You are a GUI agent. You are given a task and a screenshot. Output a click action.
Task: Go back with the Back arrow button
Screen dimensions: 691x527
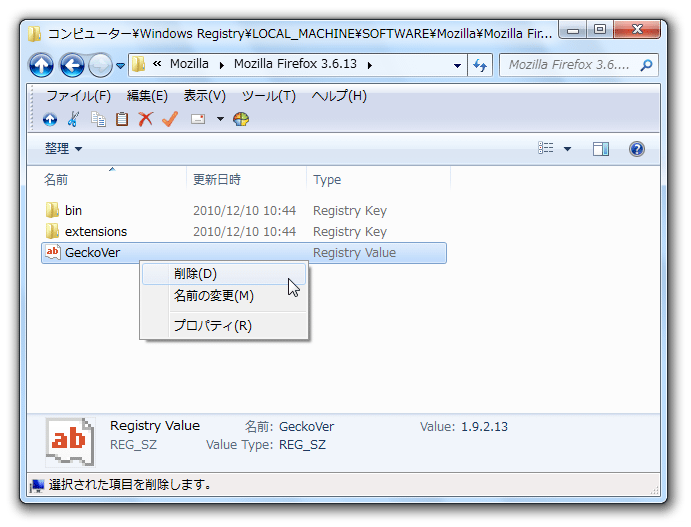click(x=72, y=65)
